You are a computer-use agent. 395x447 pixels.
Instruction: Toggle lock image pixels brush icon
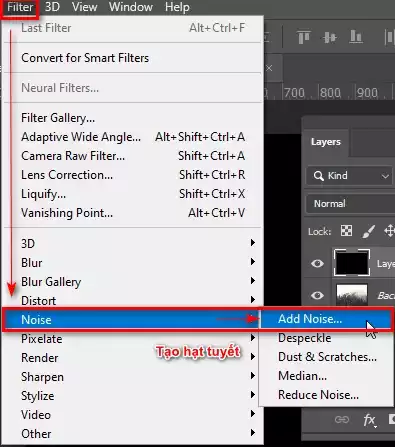click(369, 231)
